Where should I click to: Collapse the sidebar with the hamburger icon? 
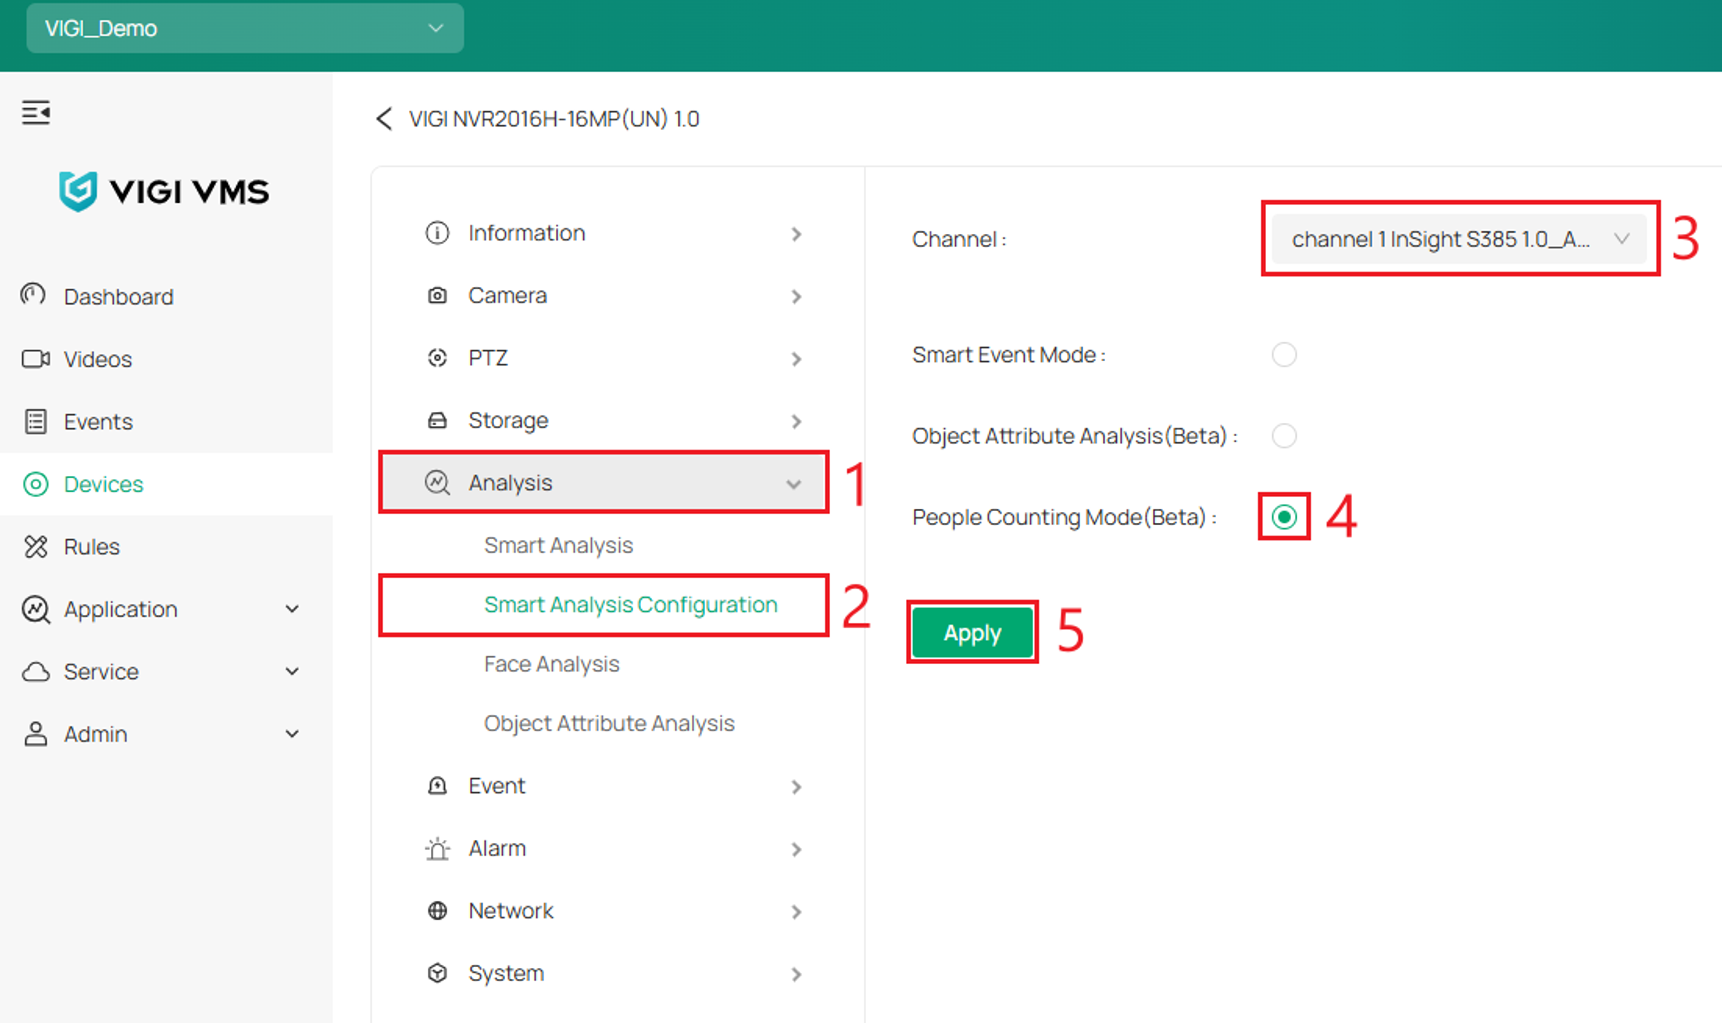click(36, 113)
